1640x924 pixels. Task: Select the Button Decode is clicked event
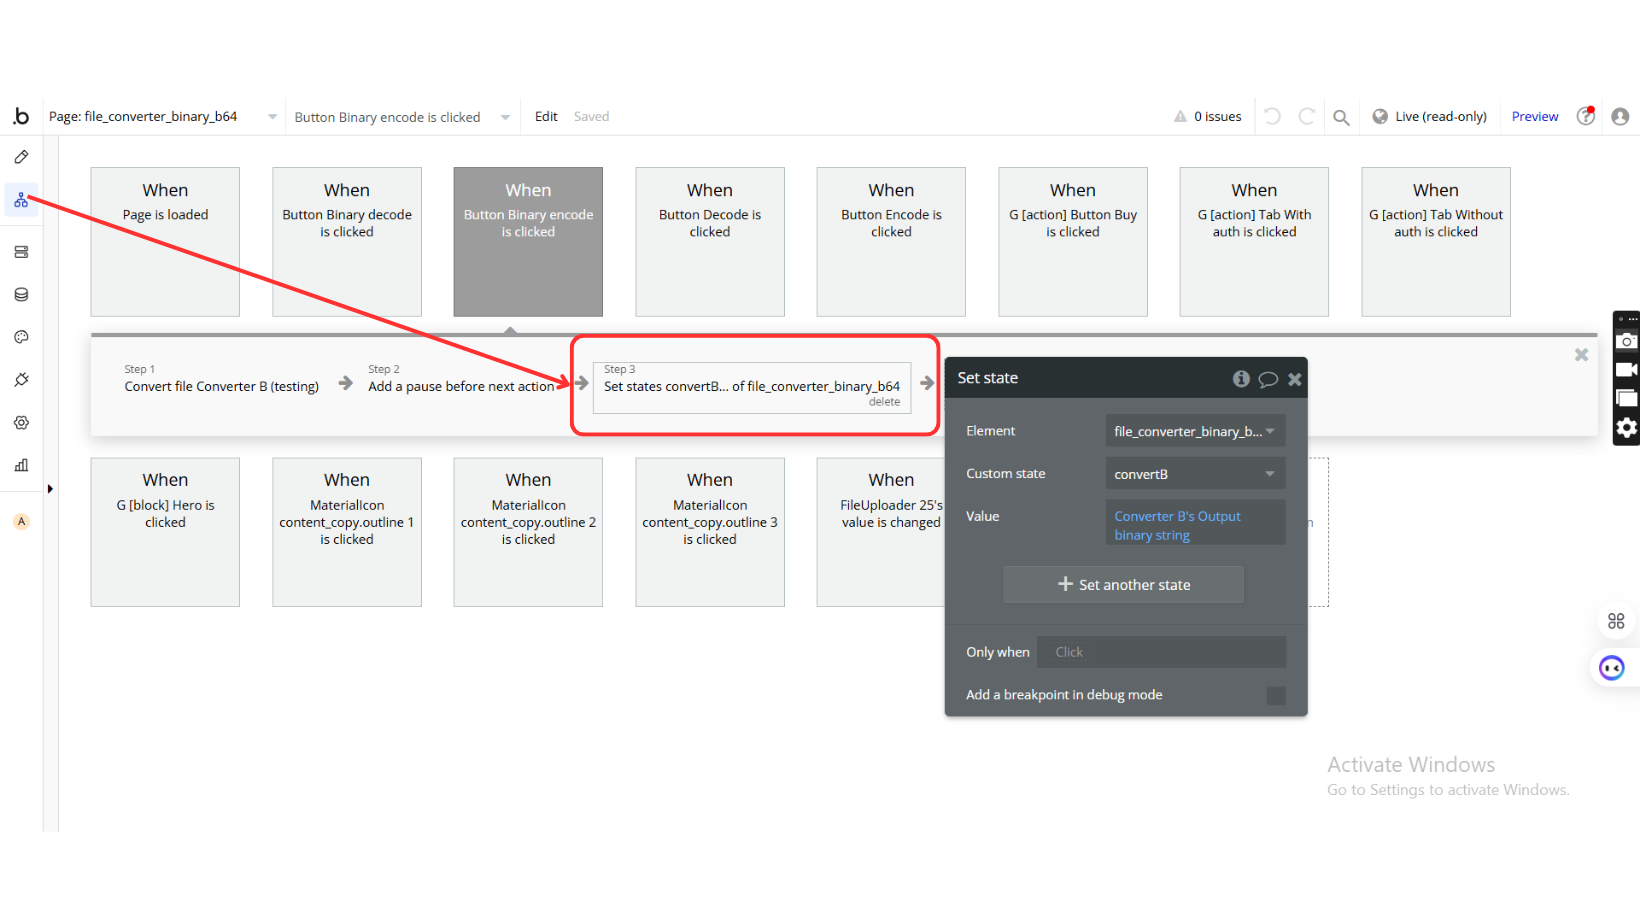[x=709, y=241]
